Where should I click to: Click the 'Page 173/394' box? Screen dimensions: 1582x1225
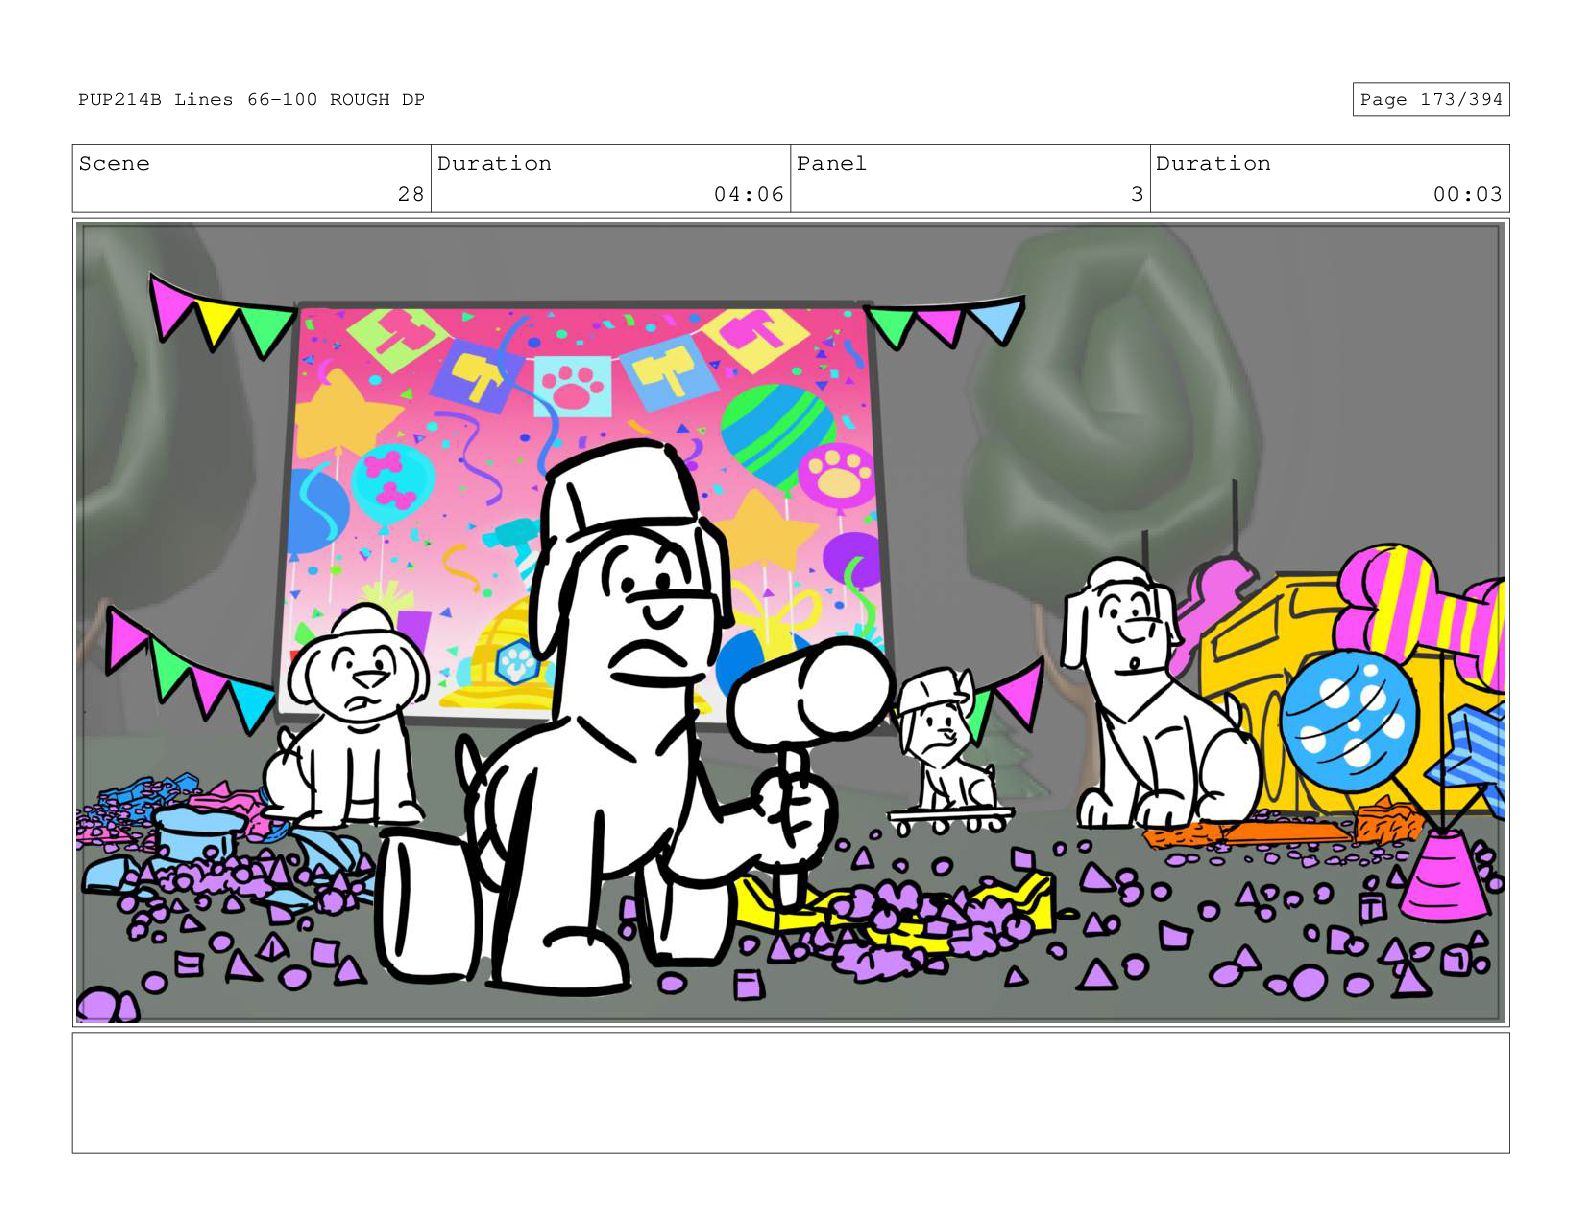[x=1430, y=99]
